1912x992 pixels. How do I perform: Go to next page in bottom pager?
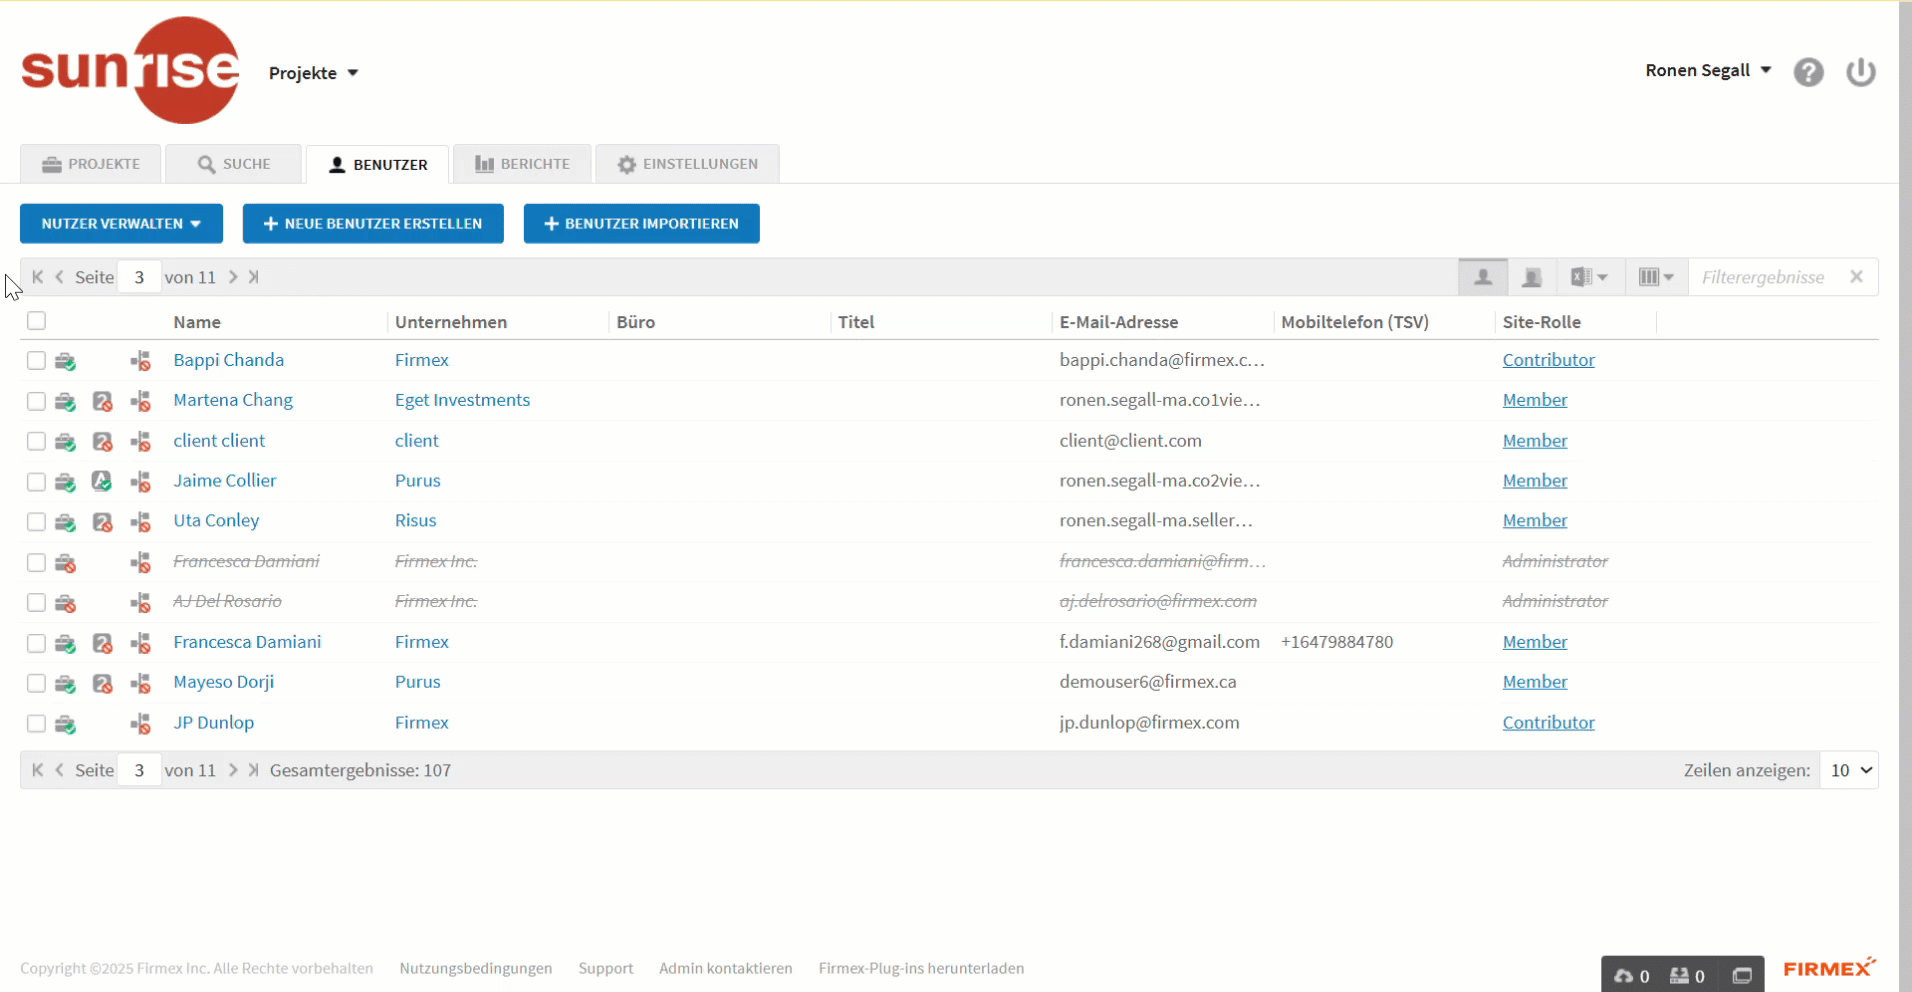(233, 770)
